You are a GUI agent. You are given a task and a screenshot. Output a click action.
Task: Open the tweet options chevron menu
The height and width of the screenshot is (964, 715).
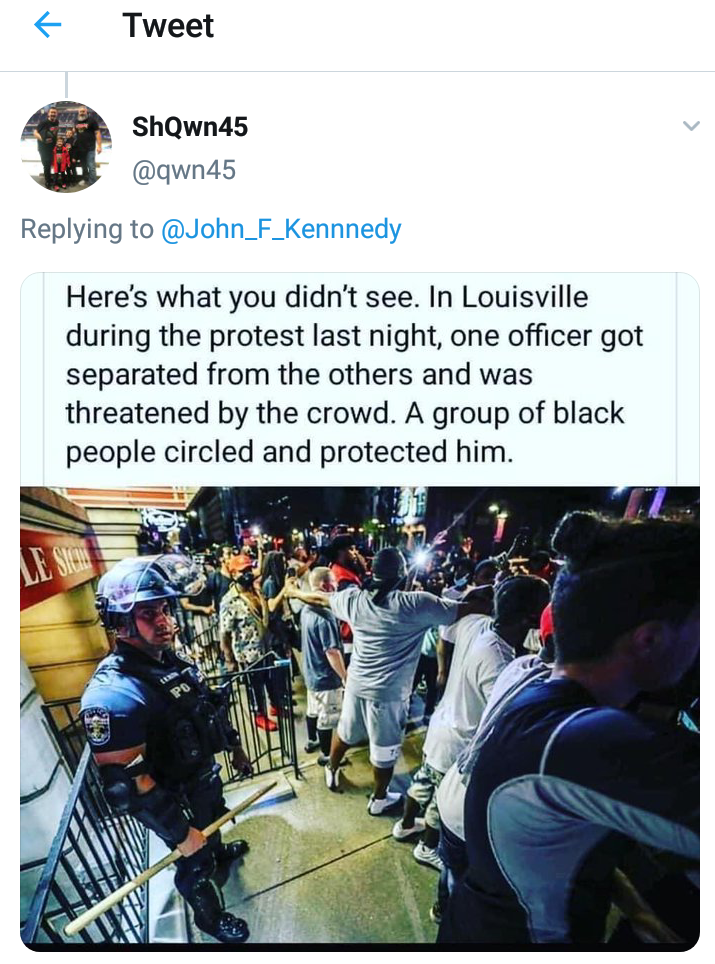(691, 126)
